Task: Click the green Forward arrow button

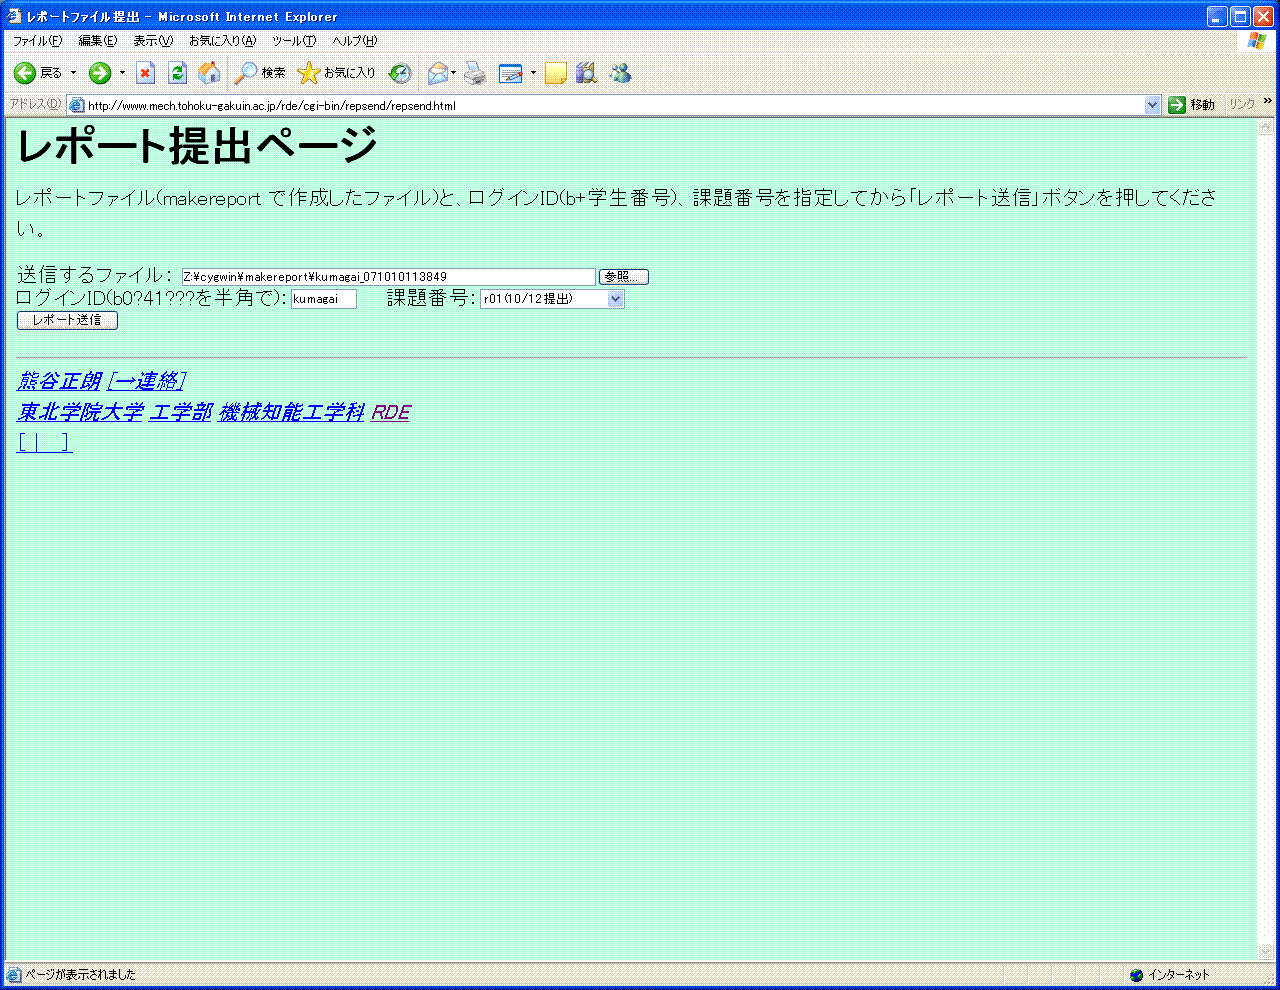Action: (100, 73)
